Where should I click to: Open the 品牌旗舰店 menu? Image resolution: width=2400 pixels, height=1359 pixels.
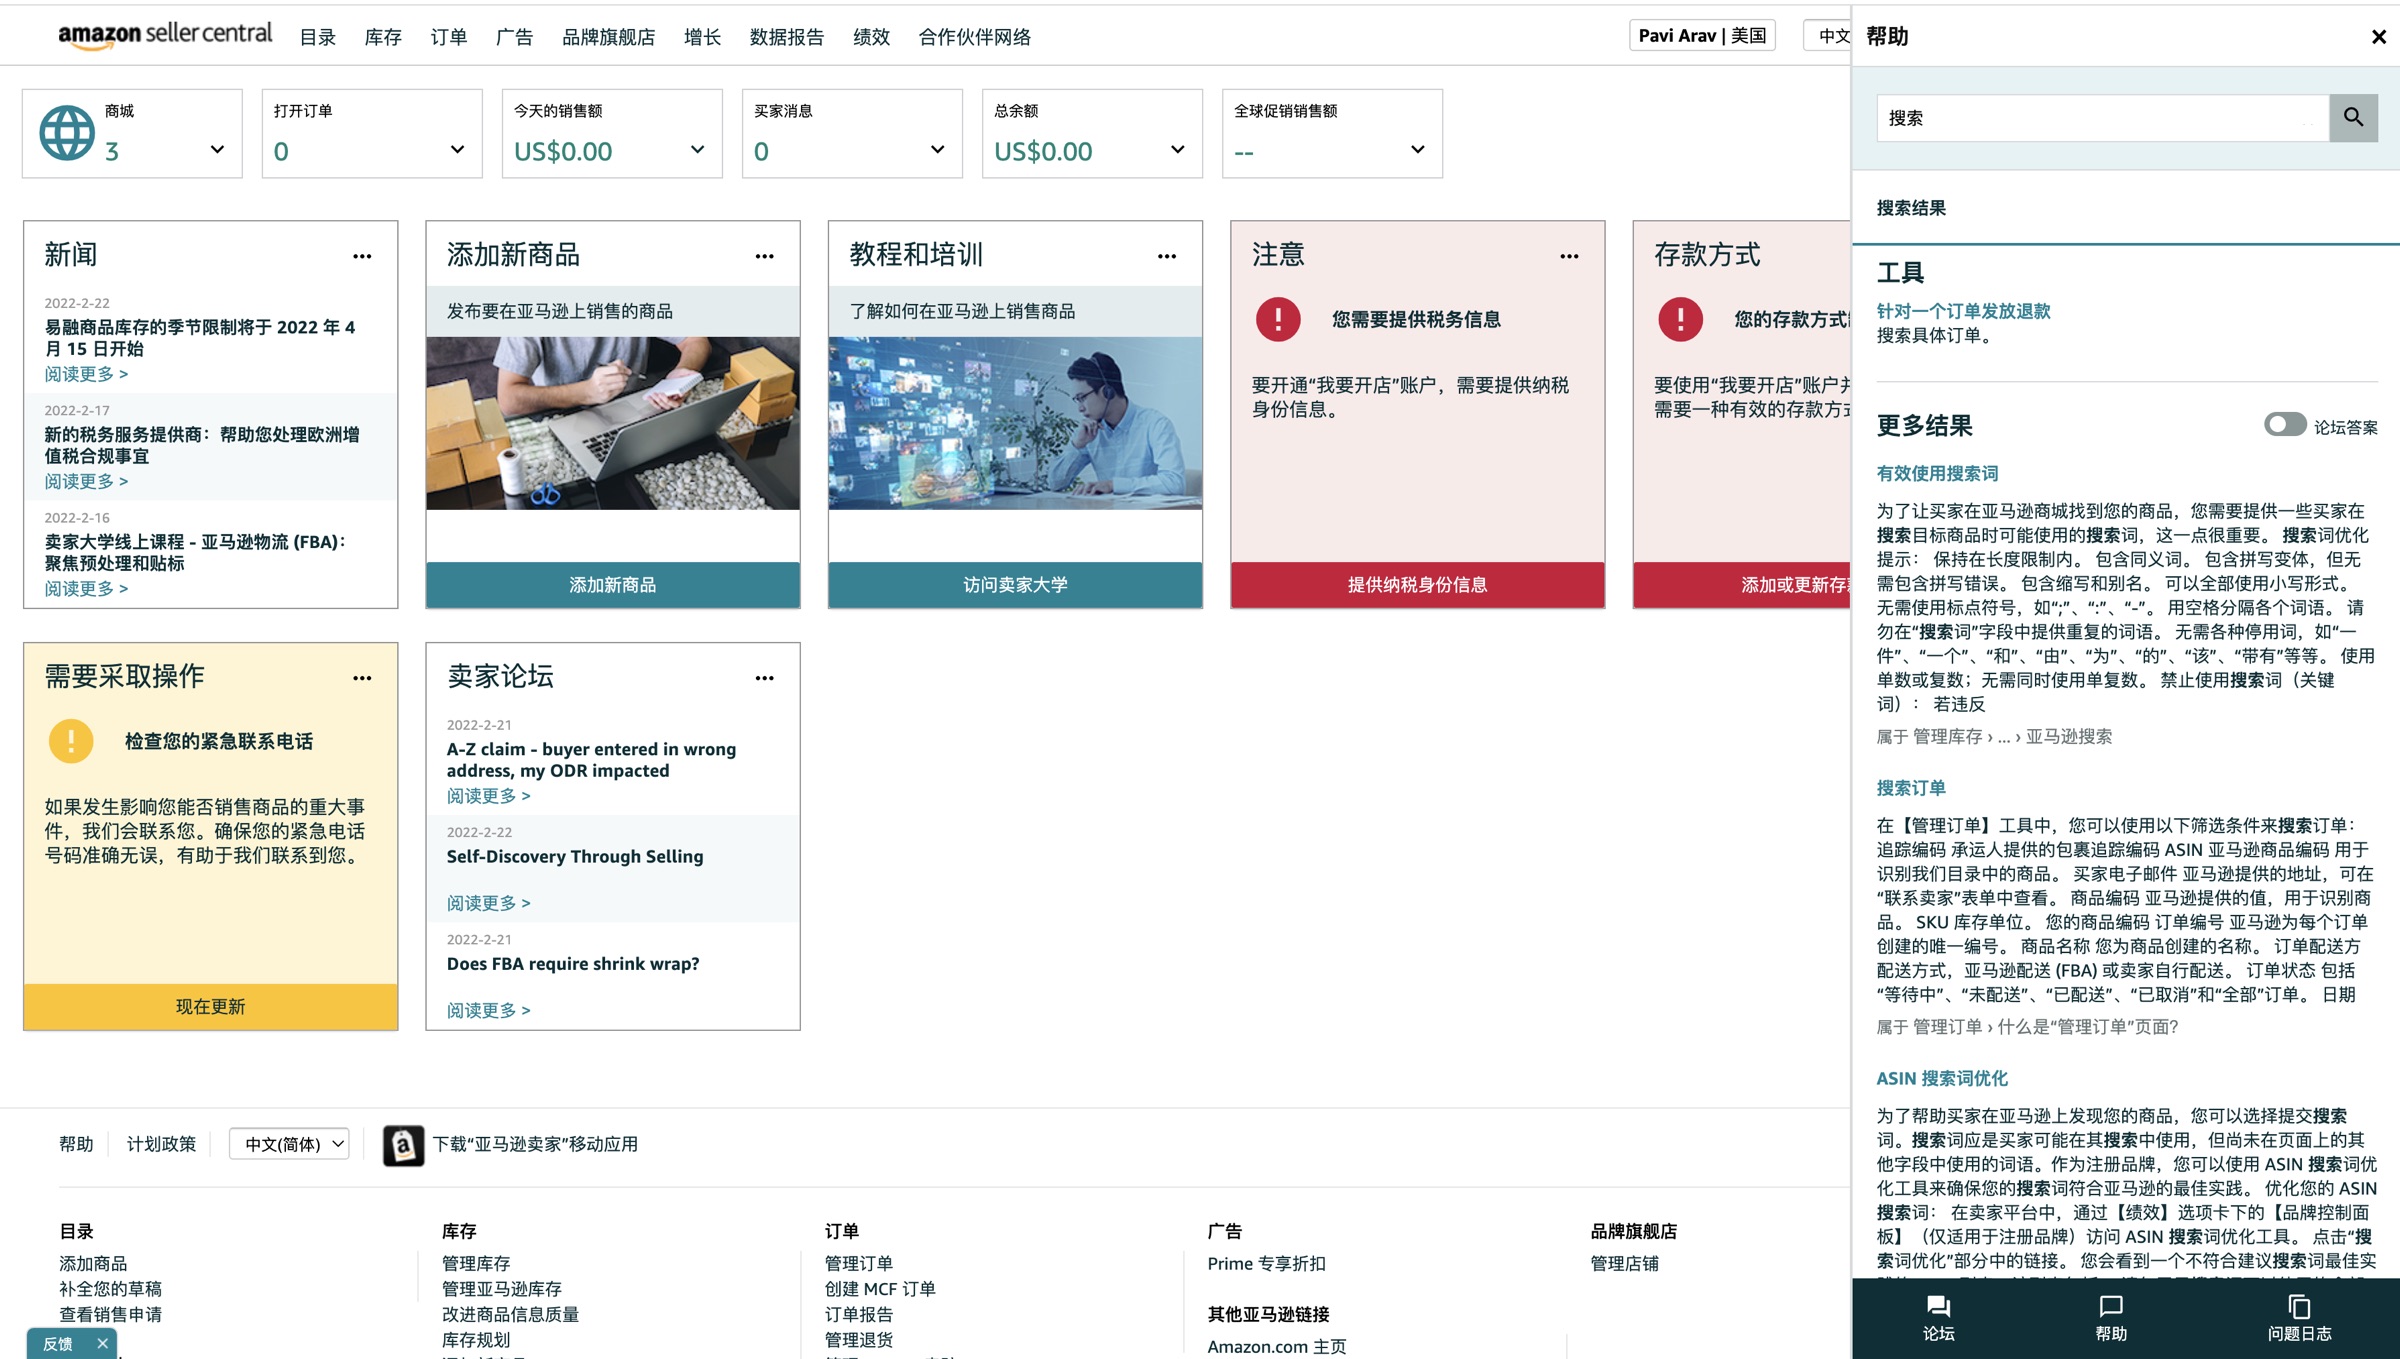point(608,37)
